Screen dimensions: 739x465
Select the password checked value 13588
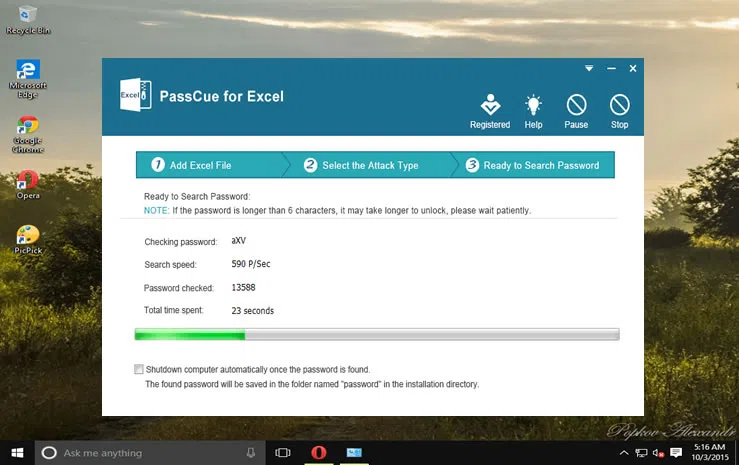point(243,287)
